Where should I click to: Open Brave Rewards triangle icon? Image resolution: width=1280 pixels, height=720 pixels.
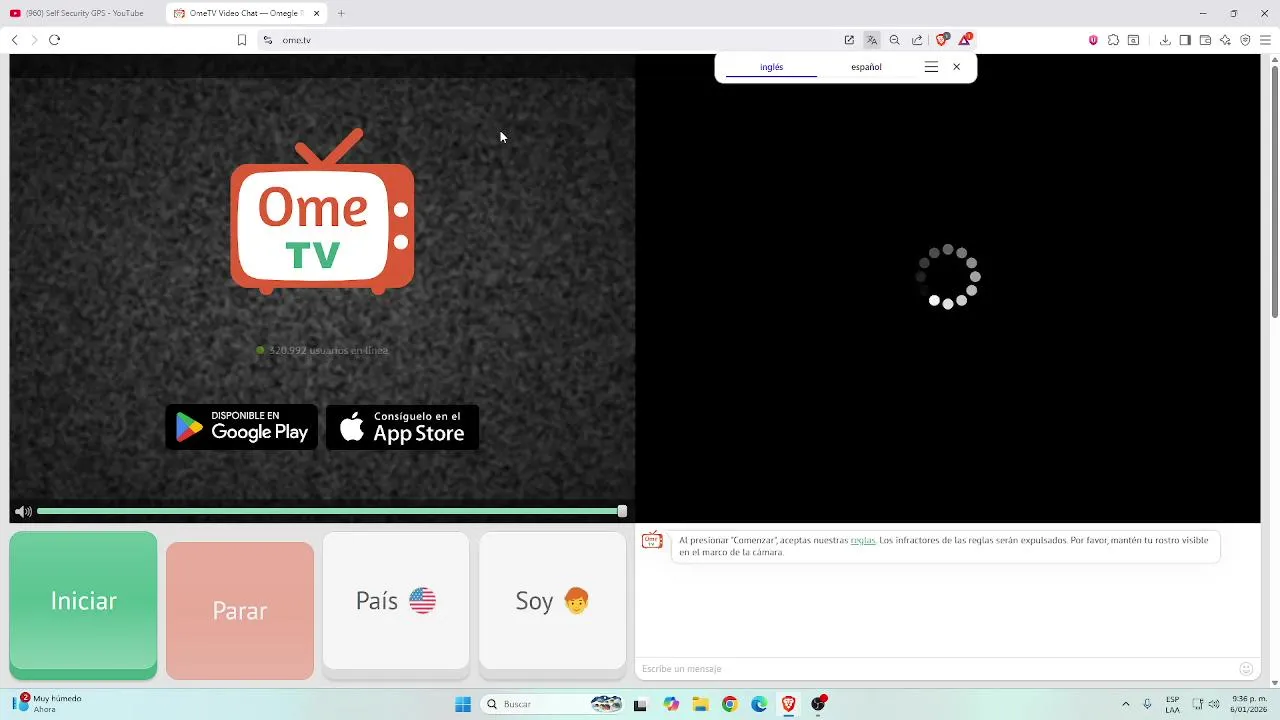coord(965,40)
